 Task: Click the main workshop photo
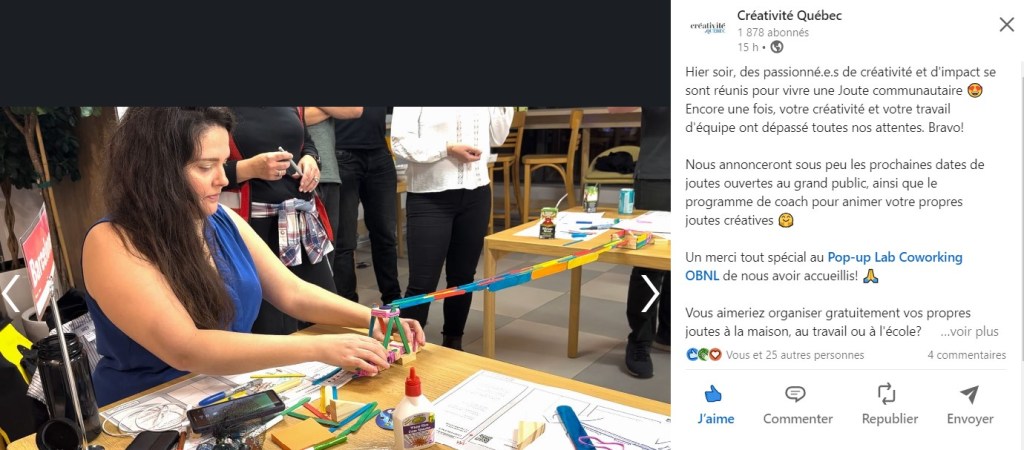tap(335, 278)
